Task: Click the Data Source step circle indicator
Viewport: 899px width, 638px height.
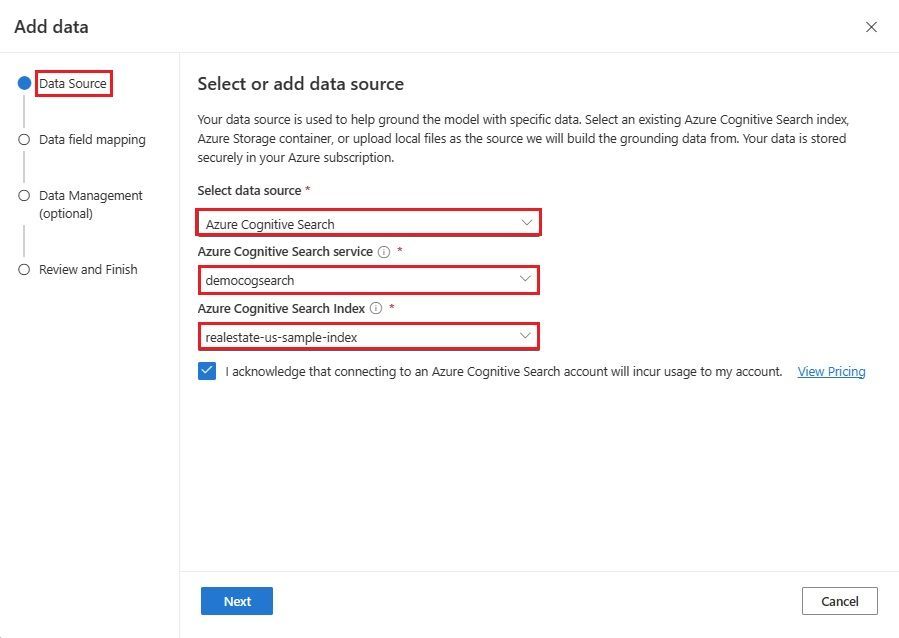Action: pyautogui.click(x=24, y=84)
